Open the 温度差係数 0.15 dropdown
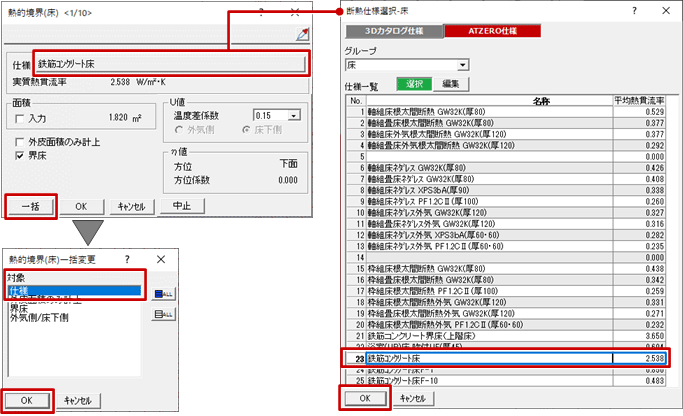 tap(276, 116)
